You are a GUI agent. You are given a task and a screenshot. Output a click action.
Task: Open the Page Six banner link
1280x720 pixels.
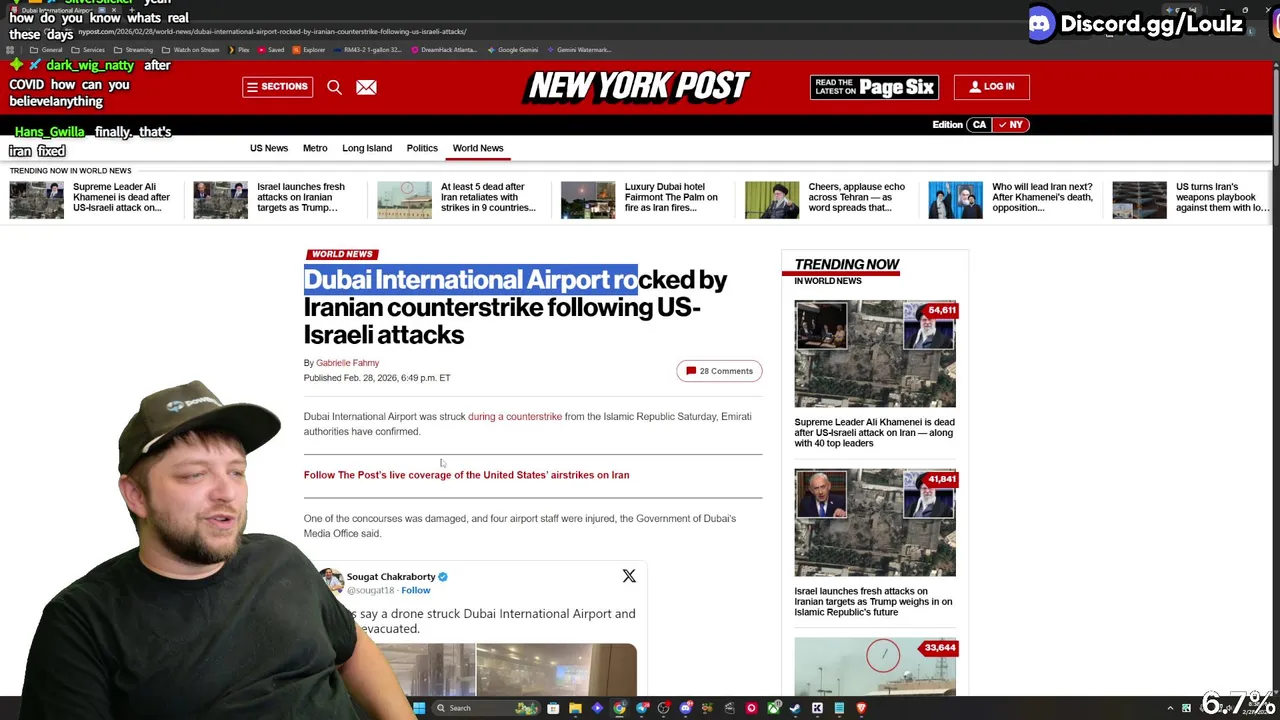[874, 87]
